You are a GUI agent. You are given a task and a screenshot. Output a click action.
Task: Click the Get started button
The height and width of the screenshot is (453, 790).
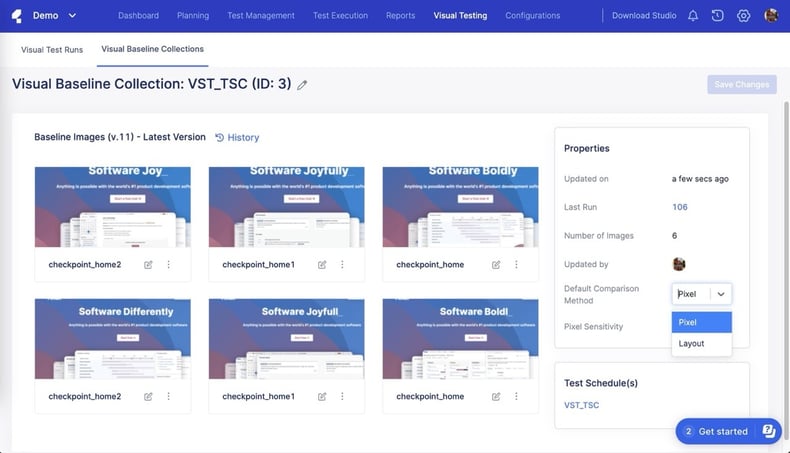pos(729,431)
